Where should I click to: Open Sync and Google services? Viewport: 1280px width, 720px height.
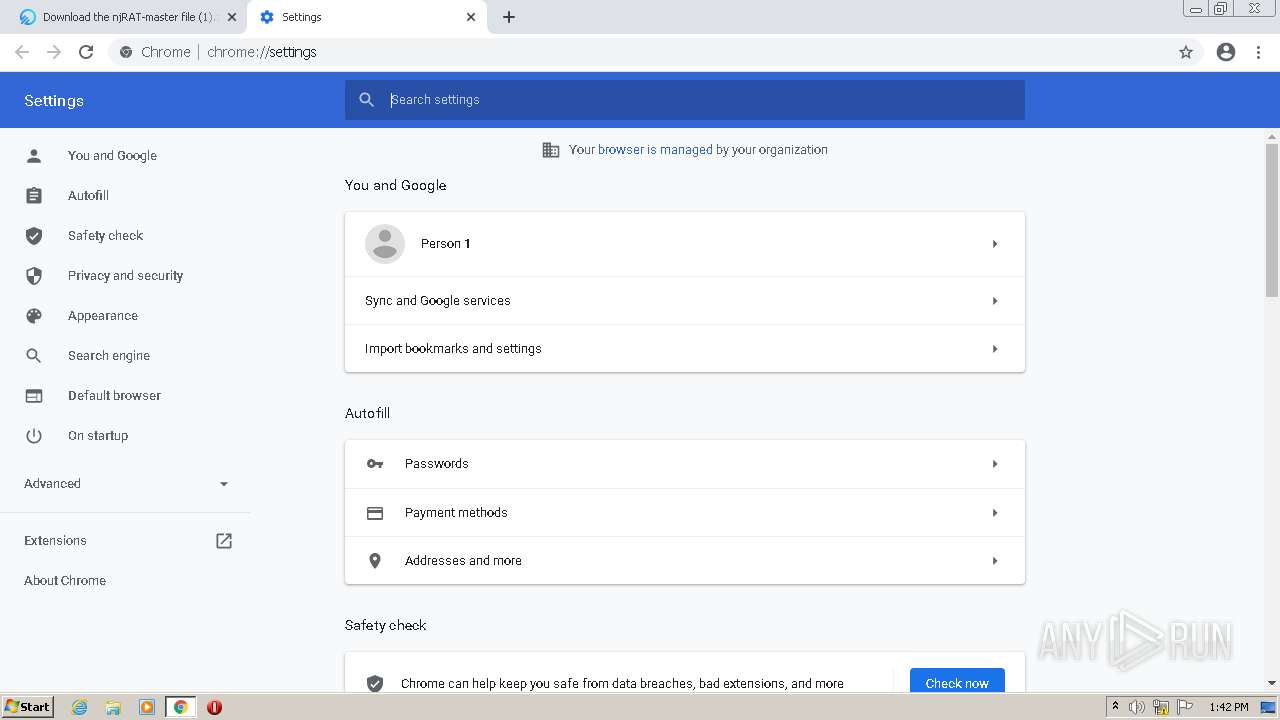click(685, 301)
